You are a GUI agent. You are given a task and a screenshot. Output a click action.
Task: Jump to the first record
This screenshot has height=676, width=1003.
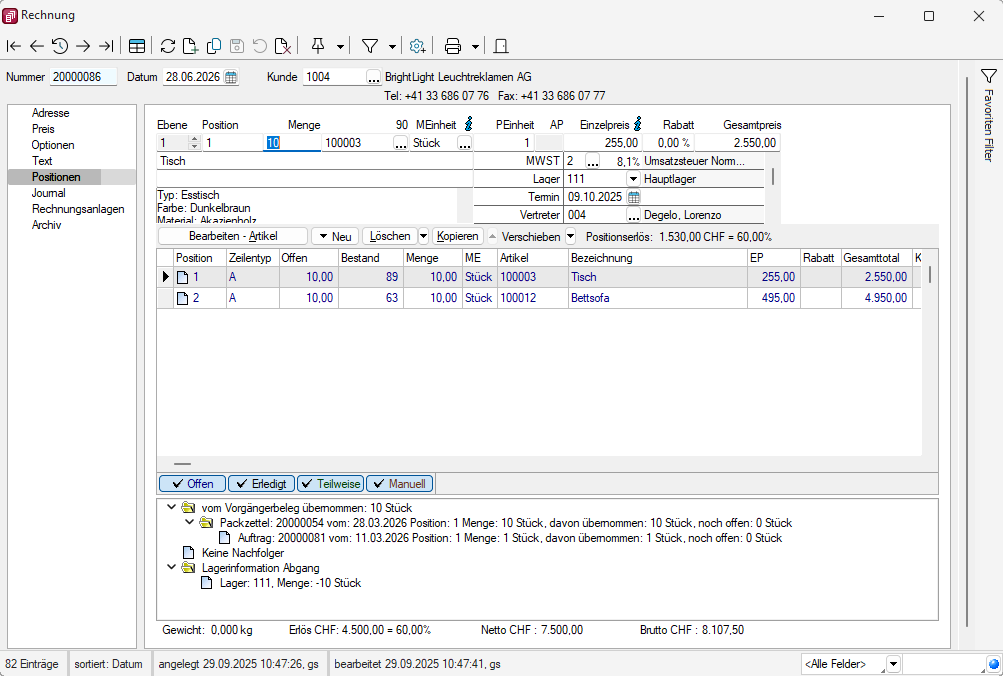[14, 46]
